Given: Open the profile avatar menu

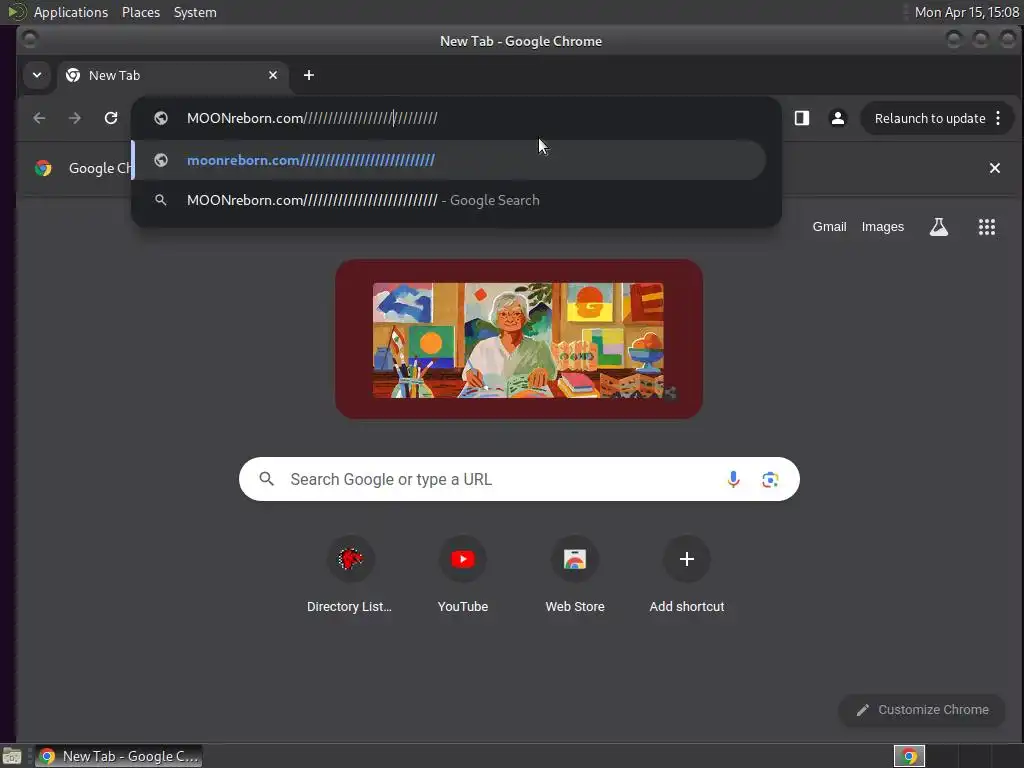Looking at the screenshot, I should (838, 118).
